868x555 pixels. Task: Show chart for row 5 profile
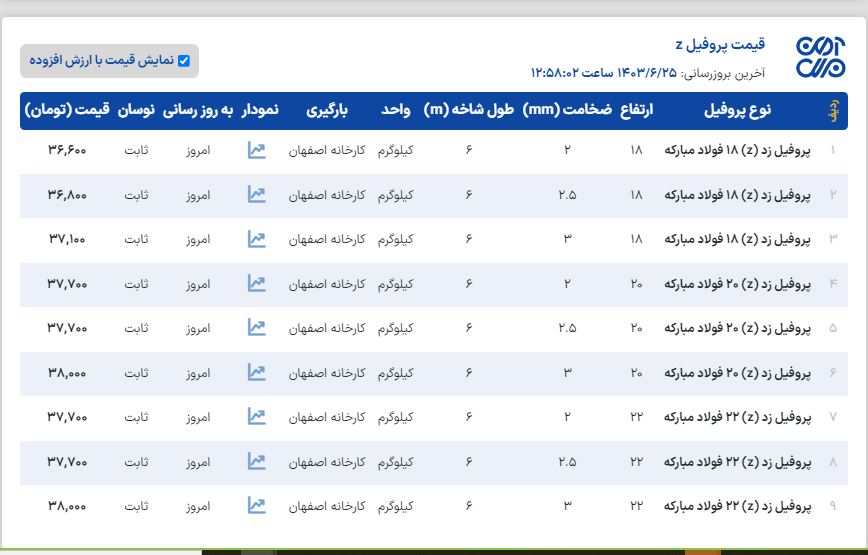(x=257, y=328)
